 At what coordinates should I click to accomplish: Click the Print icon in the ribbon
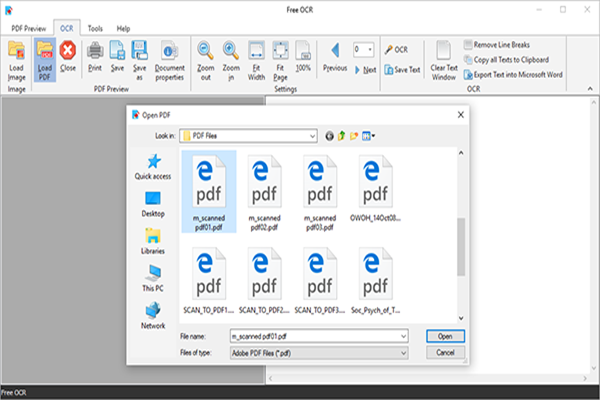[x=96, y=52]
